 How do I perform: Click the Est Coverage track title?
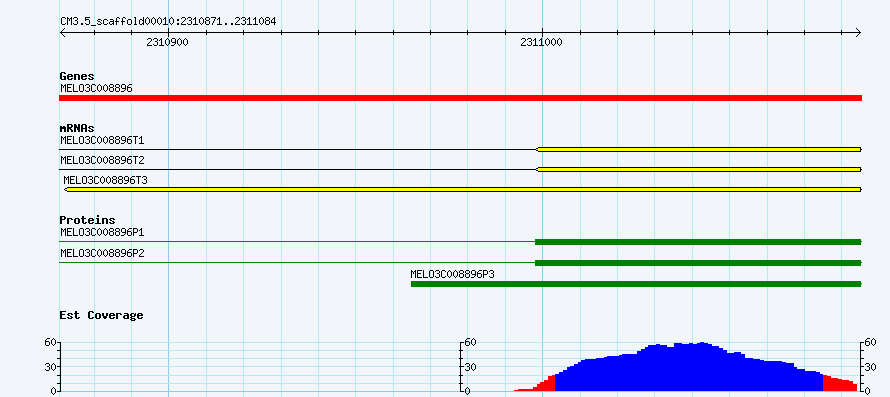[x=102, y=315]
